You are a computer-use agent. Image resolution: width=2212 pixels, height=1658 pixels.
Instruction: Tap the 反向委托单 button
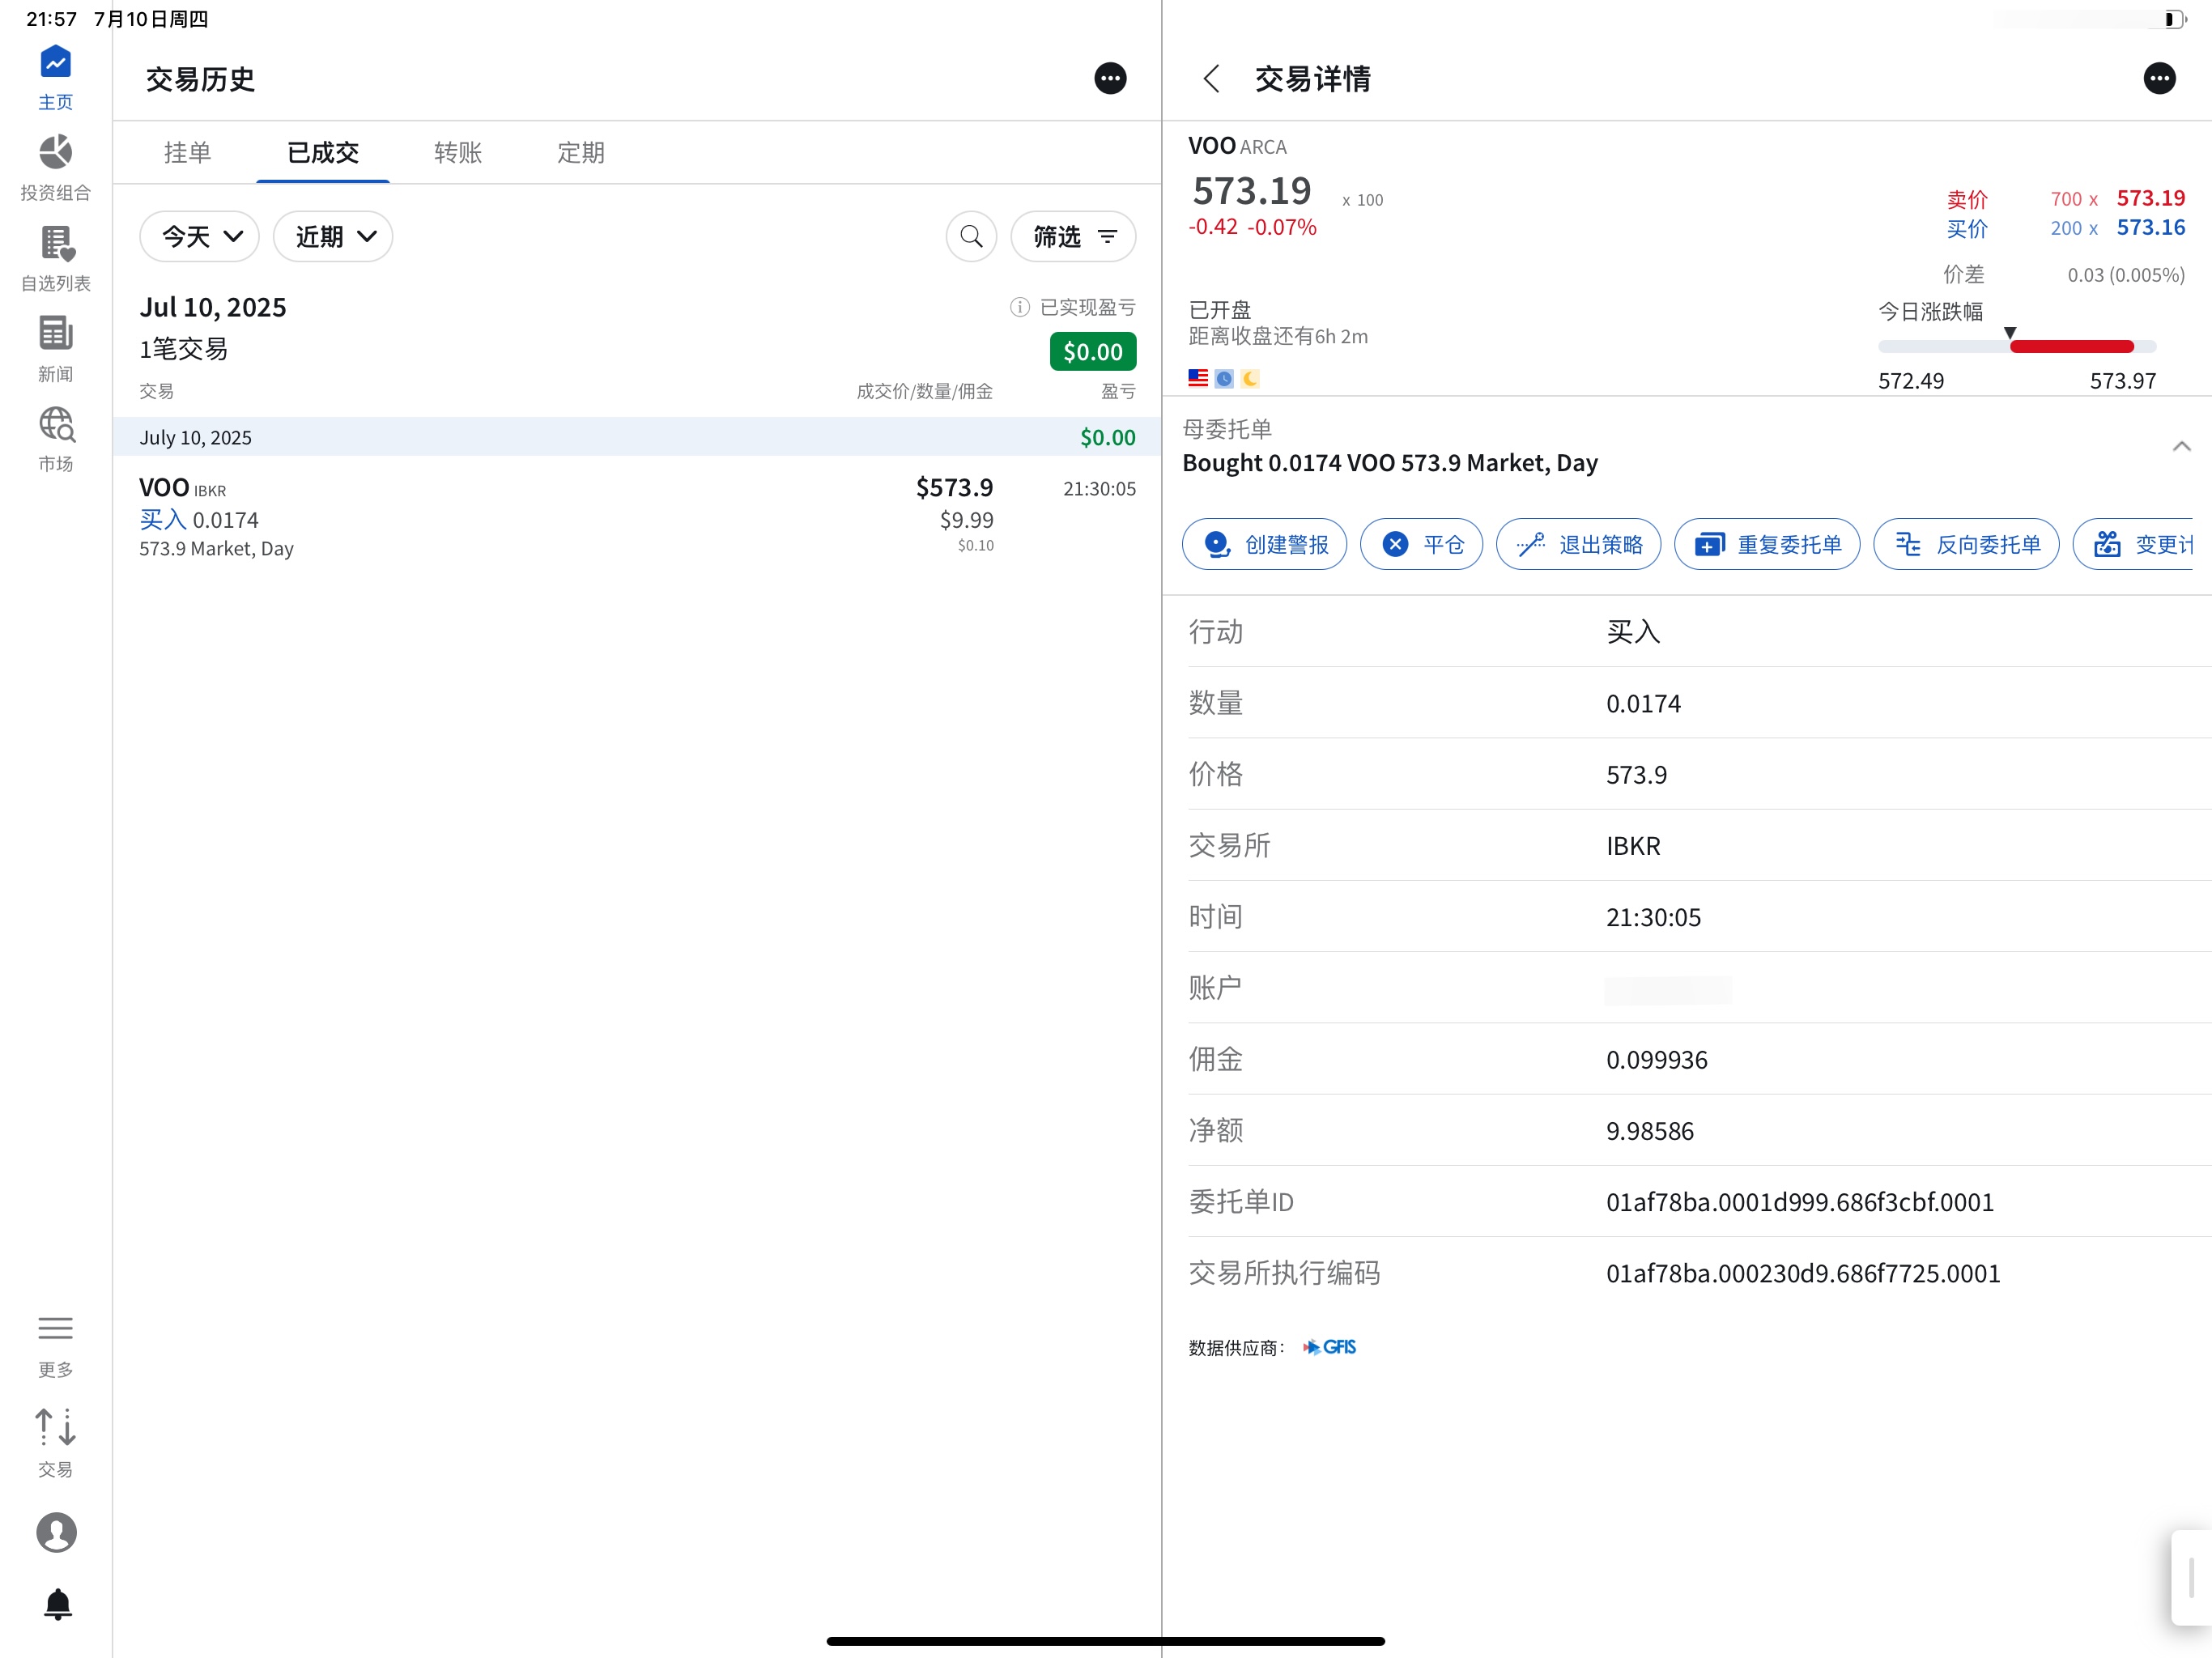coord(1966,544)
